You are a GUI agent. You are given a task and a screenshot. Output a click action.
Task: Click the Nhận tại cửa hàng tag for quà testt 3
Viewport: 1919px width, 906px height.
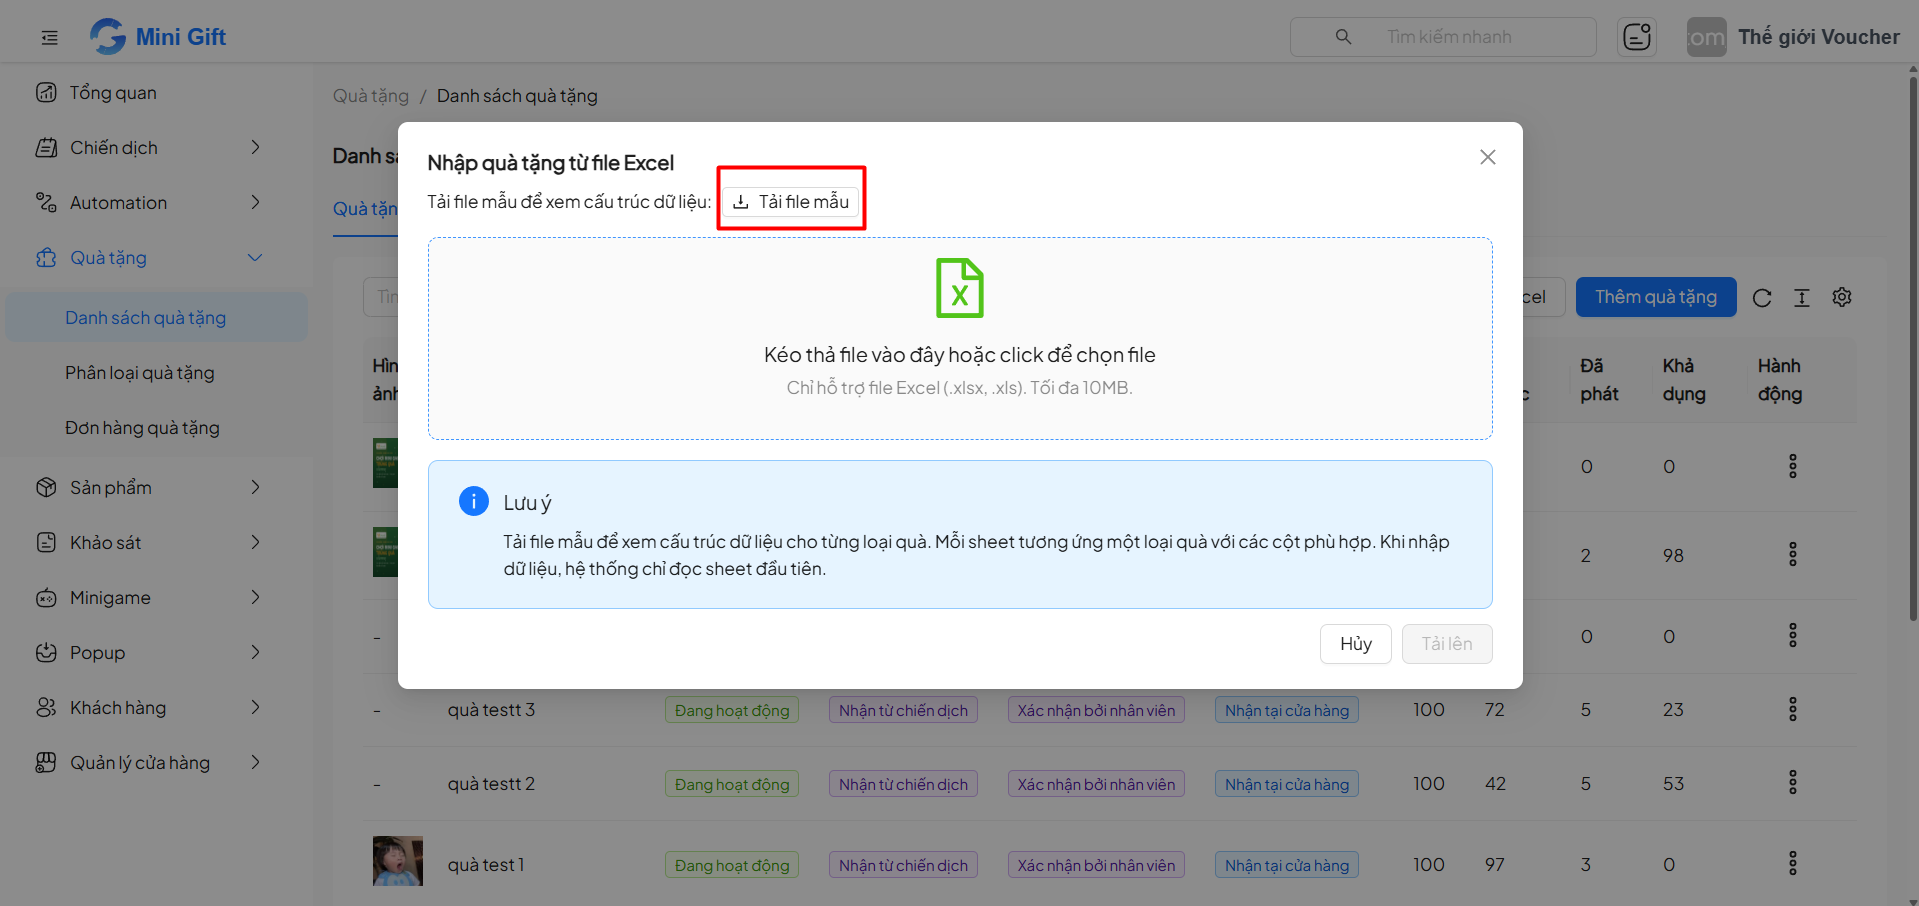click(x=1287, y=710)
